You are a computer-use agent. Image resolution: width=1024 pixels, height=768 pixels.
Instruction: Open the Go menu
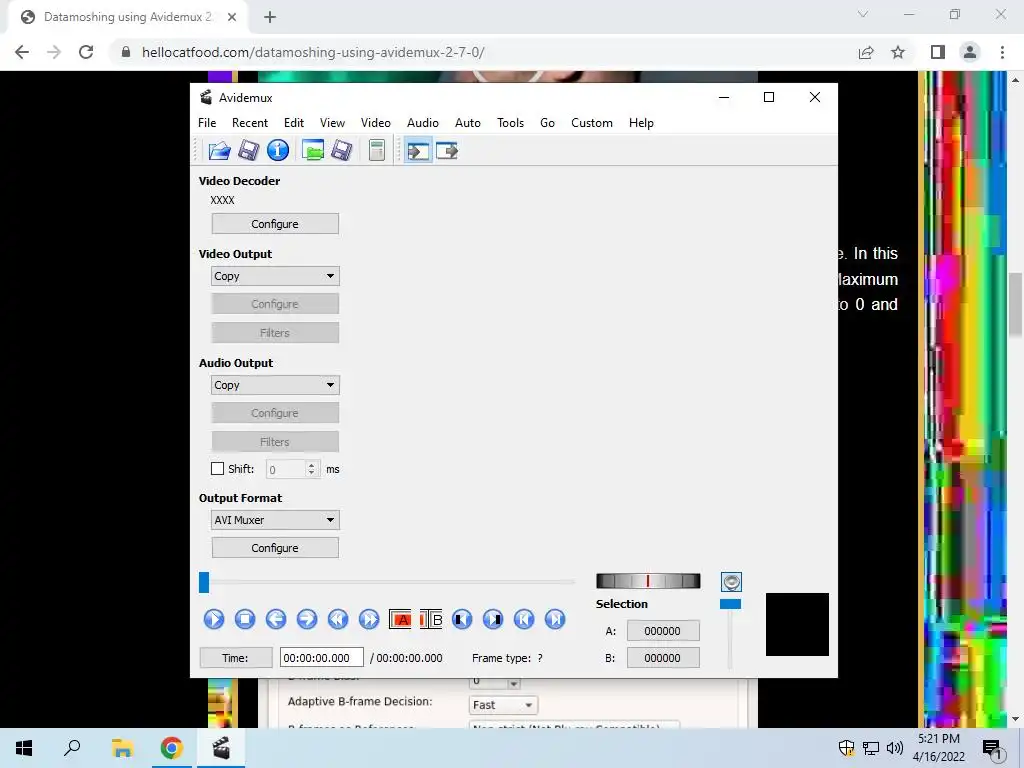[547, 123]
